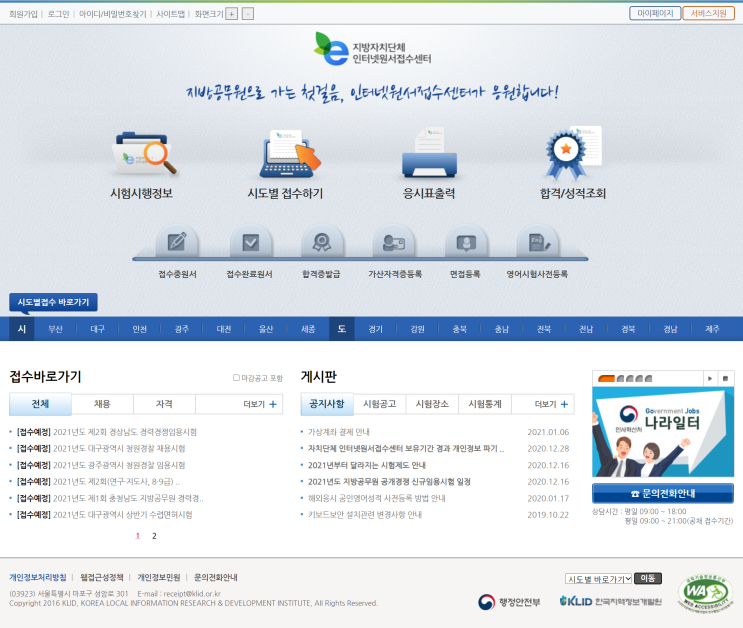
Task: Click the 마이페이지 button
Action: pos(655,13)
